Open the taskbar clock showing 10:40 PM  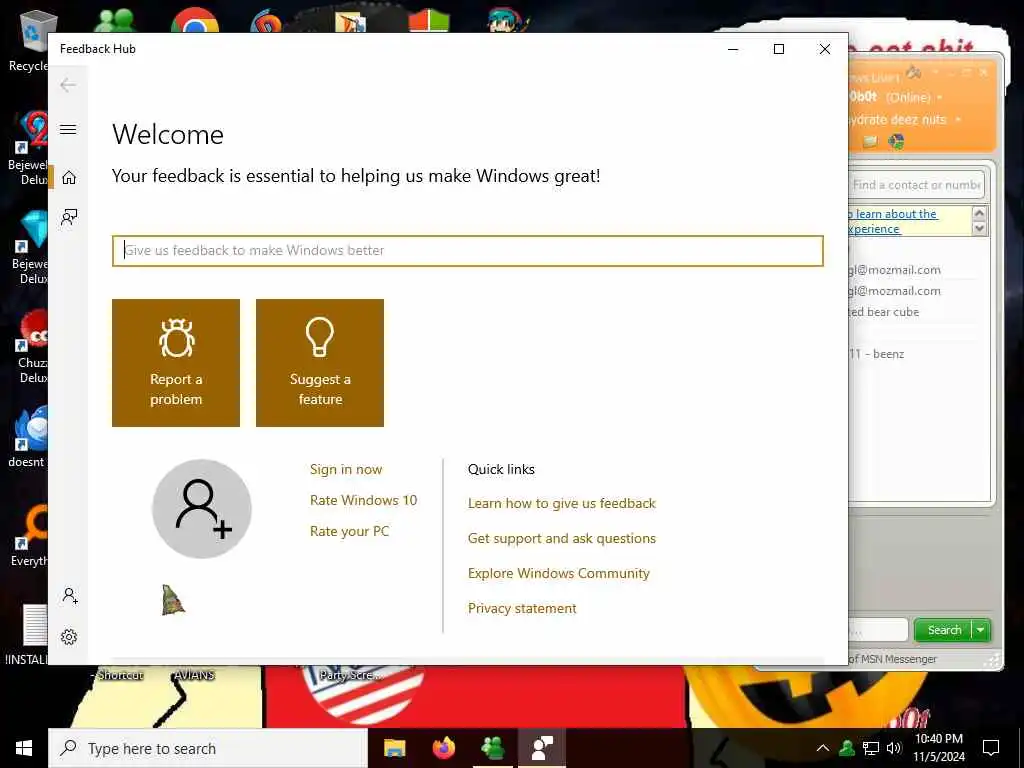click(x=938, y=748)
